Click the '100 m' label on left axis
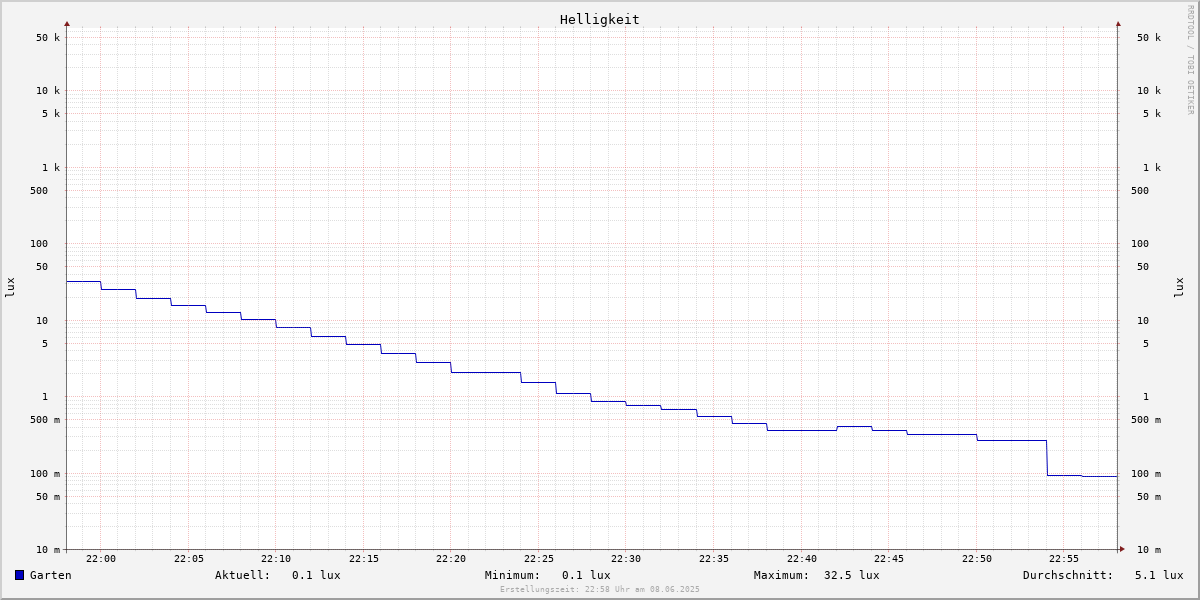Screen dimensions: 1200x600 45,474
